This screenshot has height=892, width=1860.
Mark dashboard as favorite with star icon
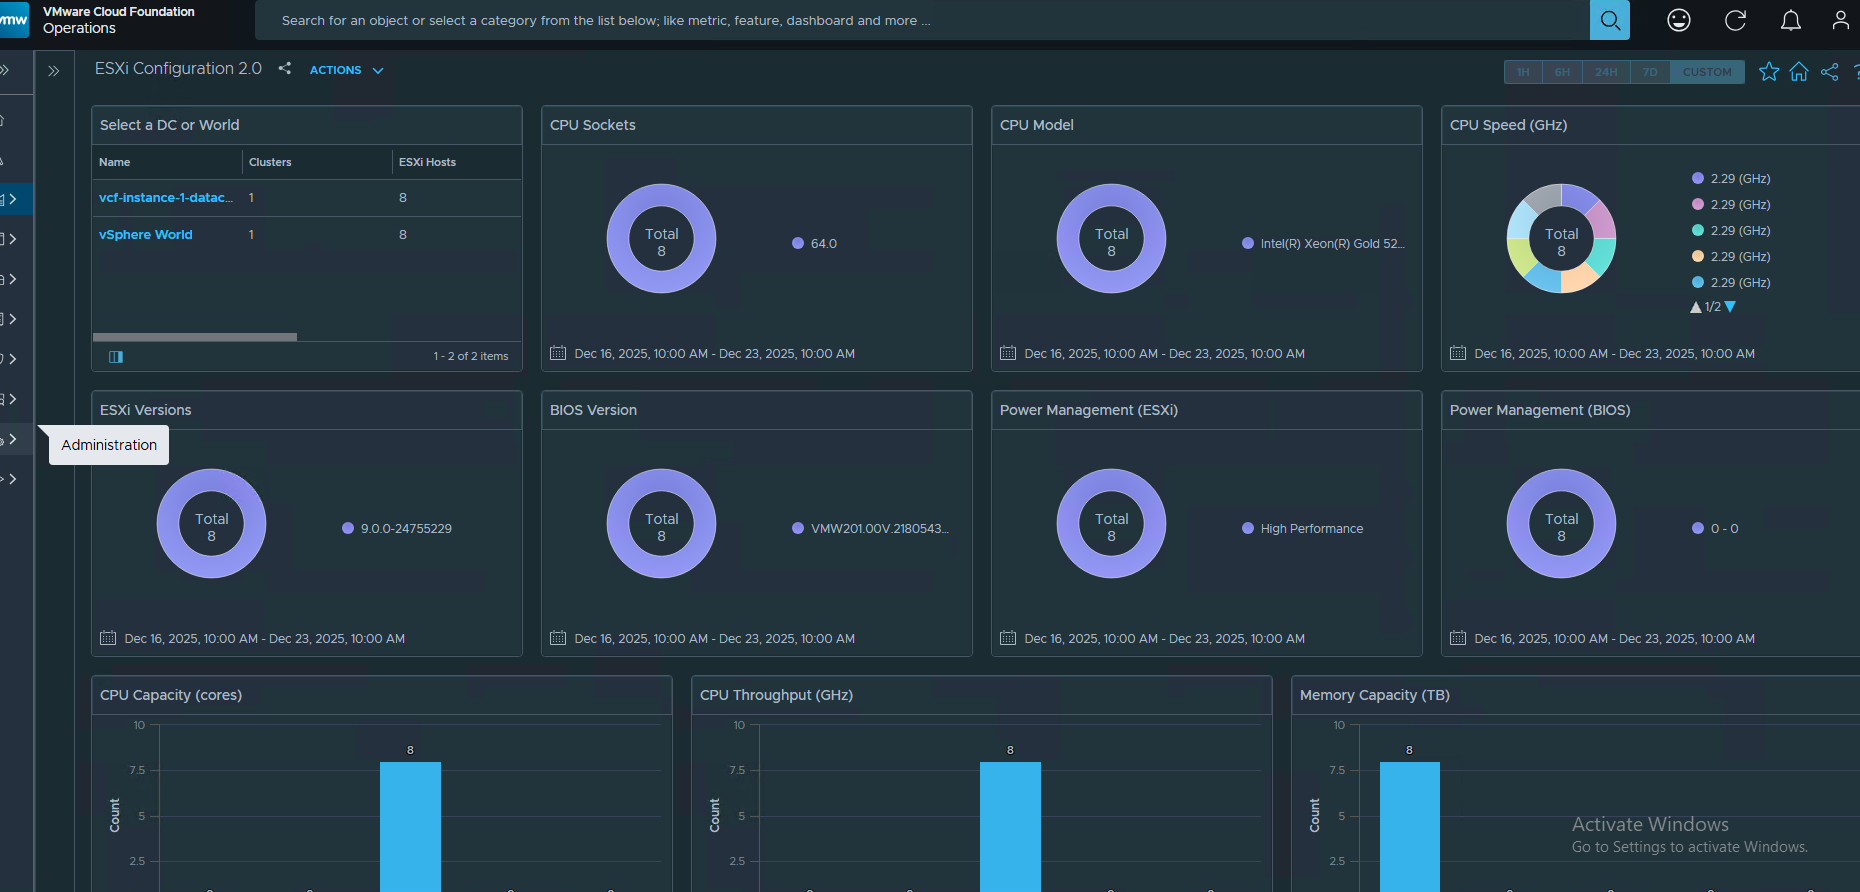click(1768, 72)
